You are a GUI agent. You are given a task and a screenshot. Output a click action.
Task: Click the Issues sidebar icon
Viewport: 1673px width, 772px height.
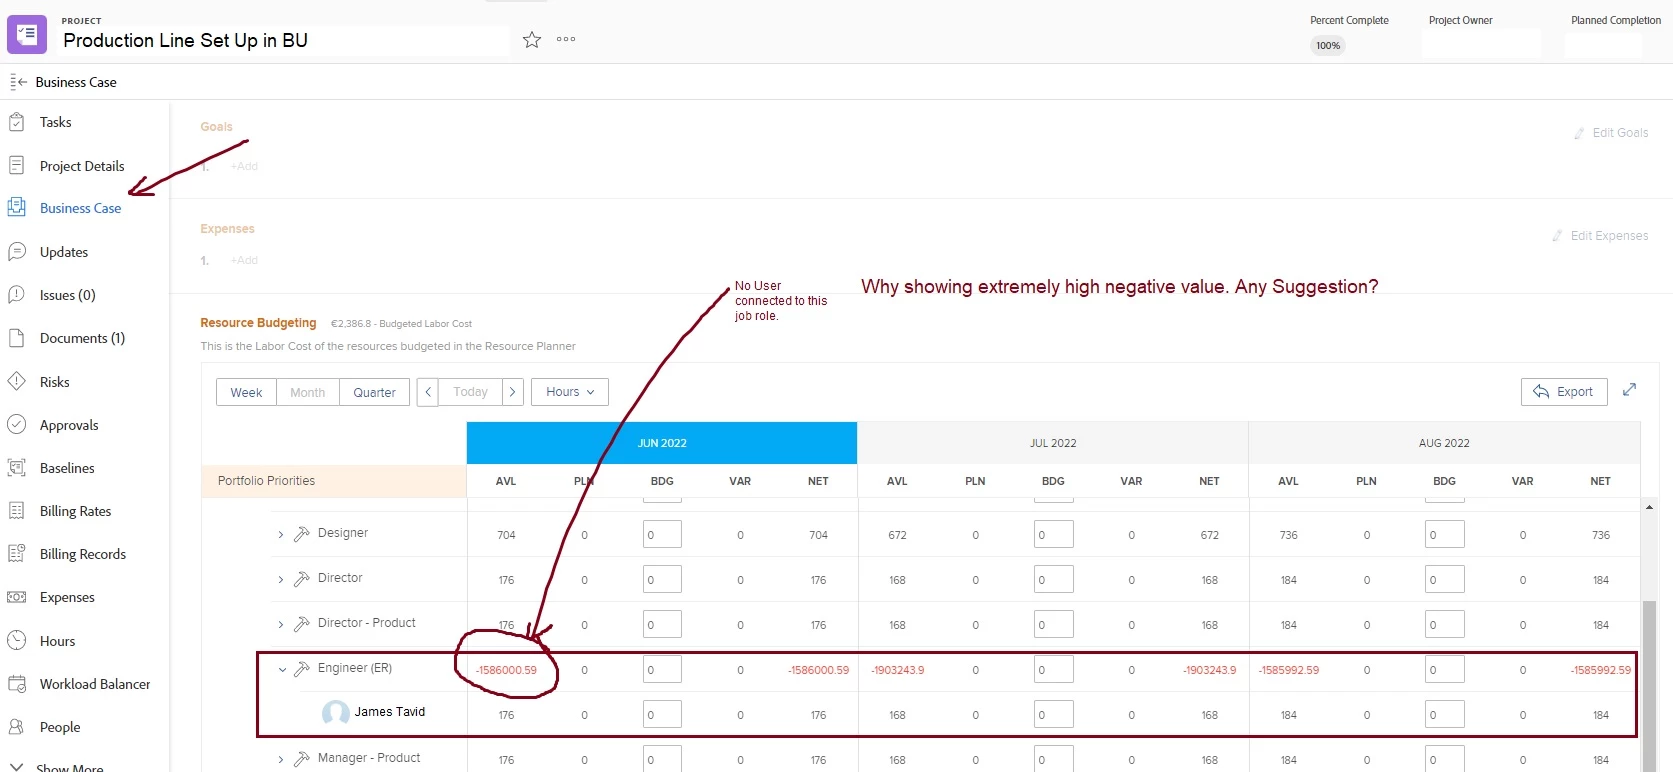pyautogui.click(x=16, y=295)
